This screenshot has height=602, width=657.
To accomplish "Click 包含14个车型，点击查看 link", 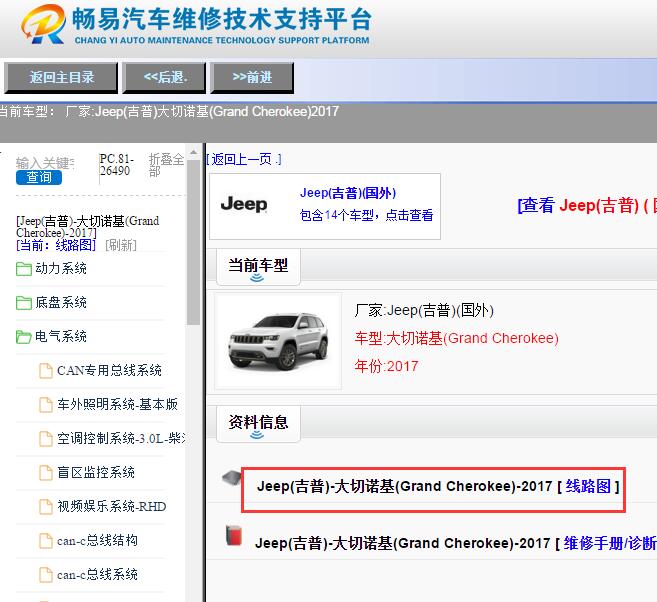I will tap(366, 215).
